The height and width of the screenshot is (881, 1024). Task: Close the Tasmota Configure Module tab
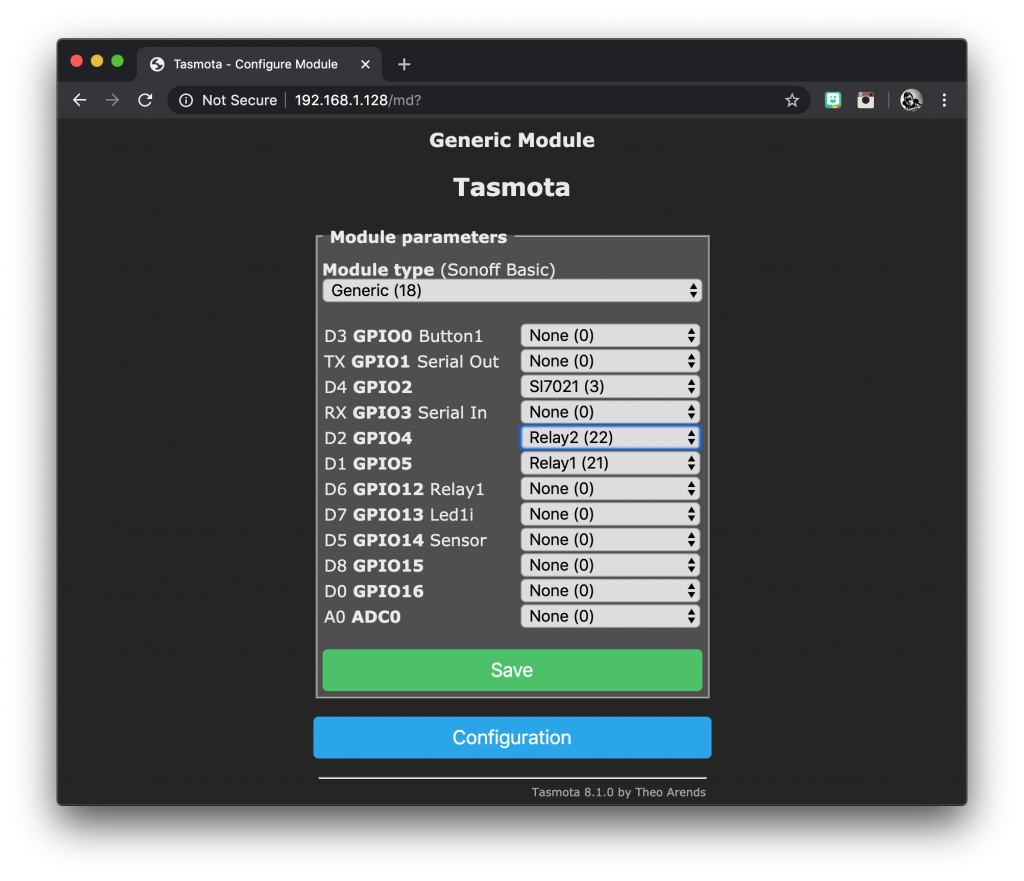pyautogui.click(x=366, y=64)
